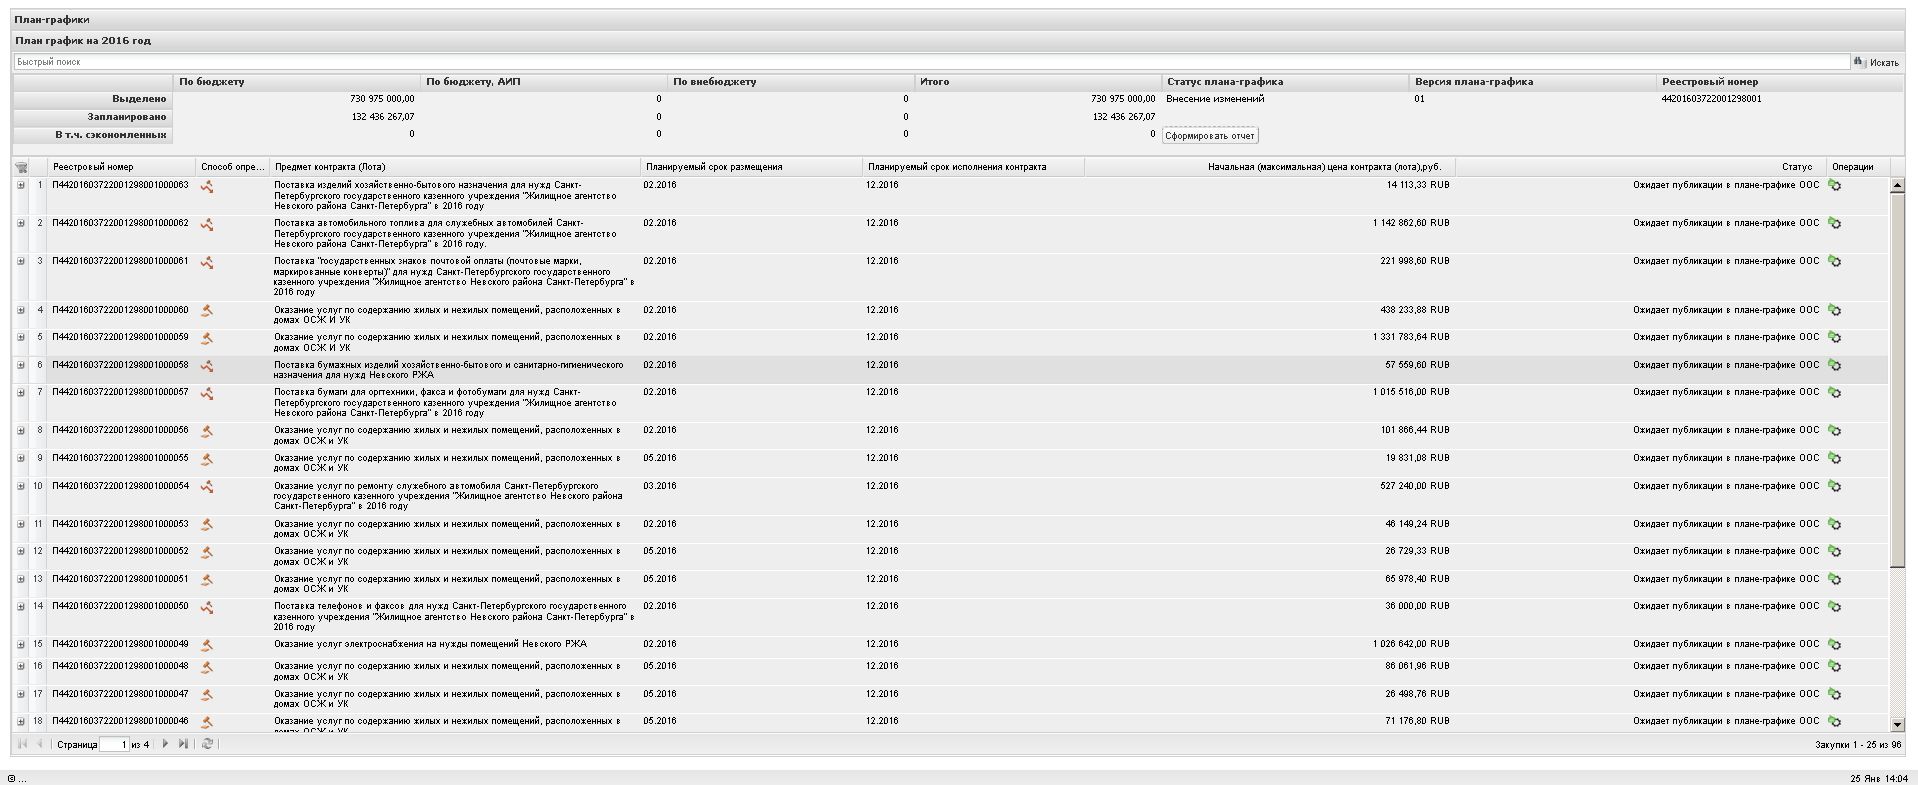
Task: Expand row 2 ending 0062
Action: click(x=21, y=223)
